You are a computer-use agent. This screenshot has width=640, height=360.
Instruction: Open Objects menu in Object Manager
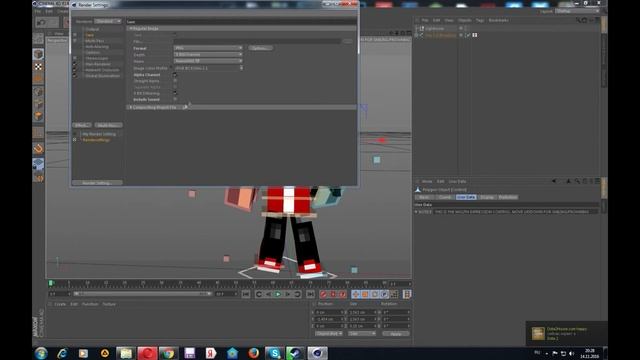coord(464,20)
